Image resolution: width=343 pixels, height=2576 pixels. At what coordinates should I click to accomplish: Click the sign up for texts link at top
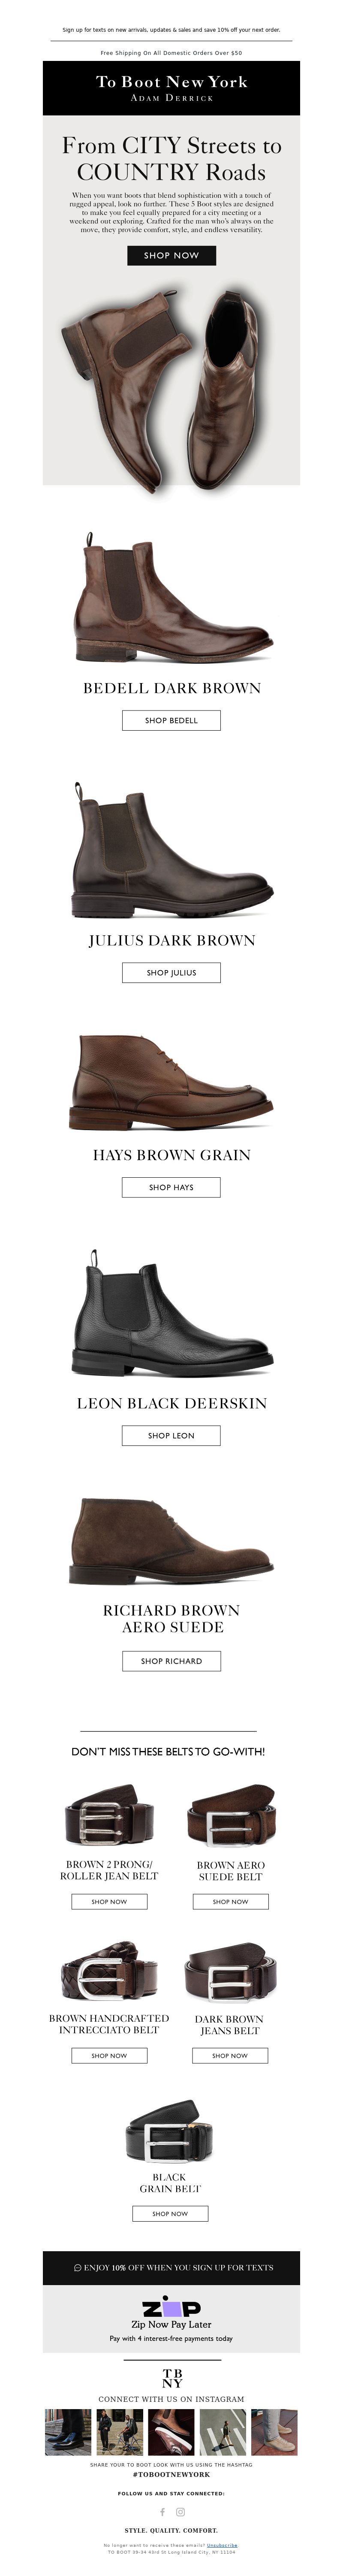[x=172, y=30]
